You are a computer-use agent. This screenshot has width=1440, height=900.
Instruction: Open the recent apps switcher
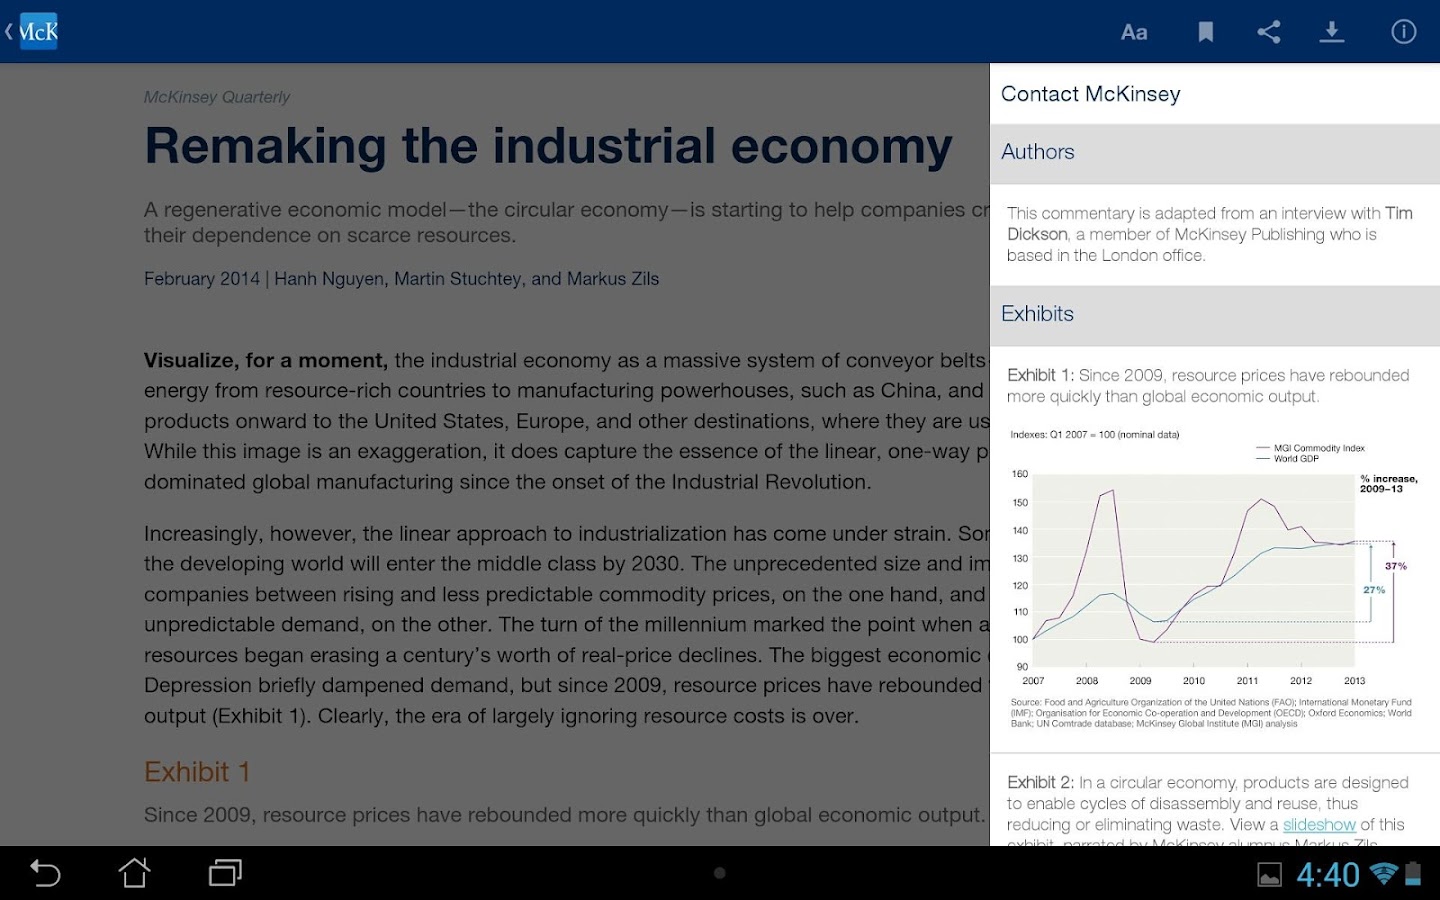point(223,872)
